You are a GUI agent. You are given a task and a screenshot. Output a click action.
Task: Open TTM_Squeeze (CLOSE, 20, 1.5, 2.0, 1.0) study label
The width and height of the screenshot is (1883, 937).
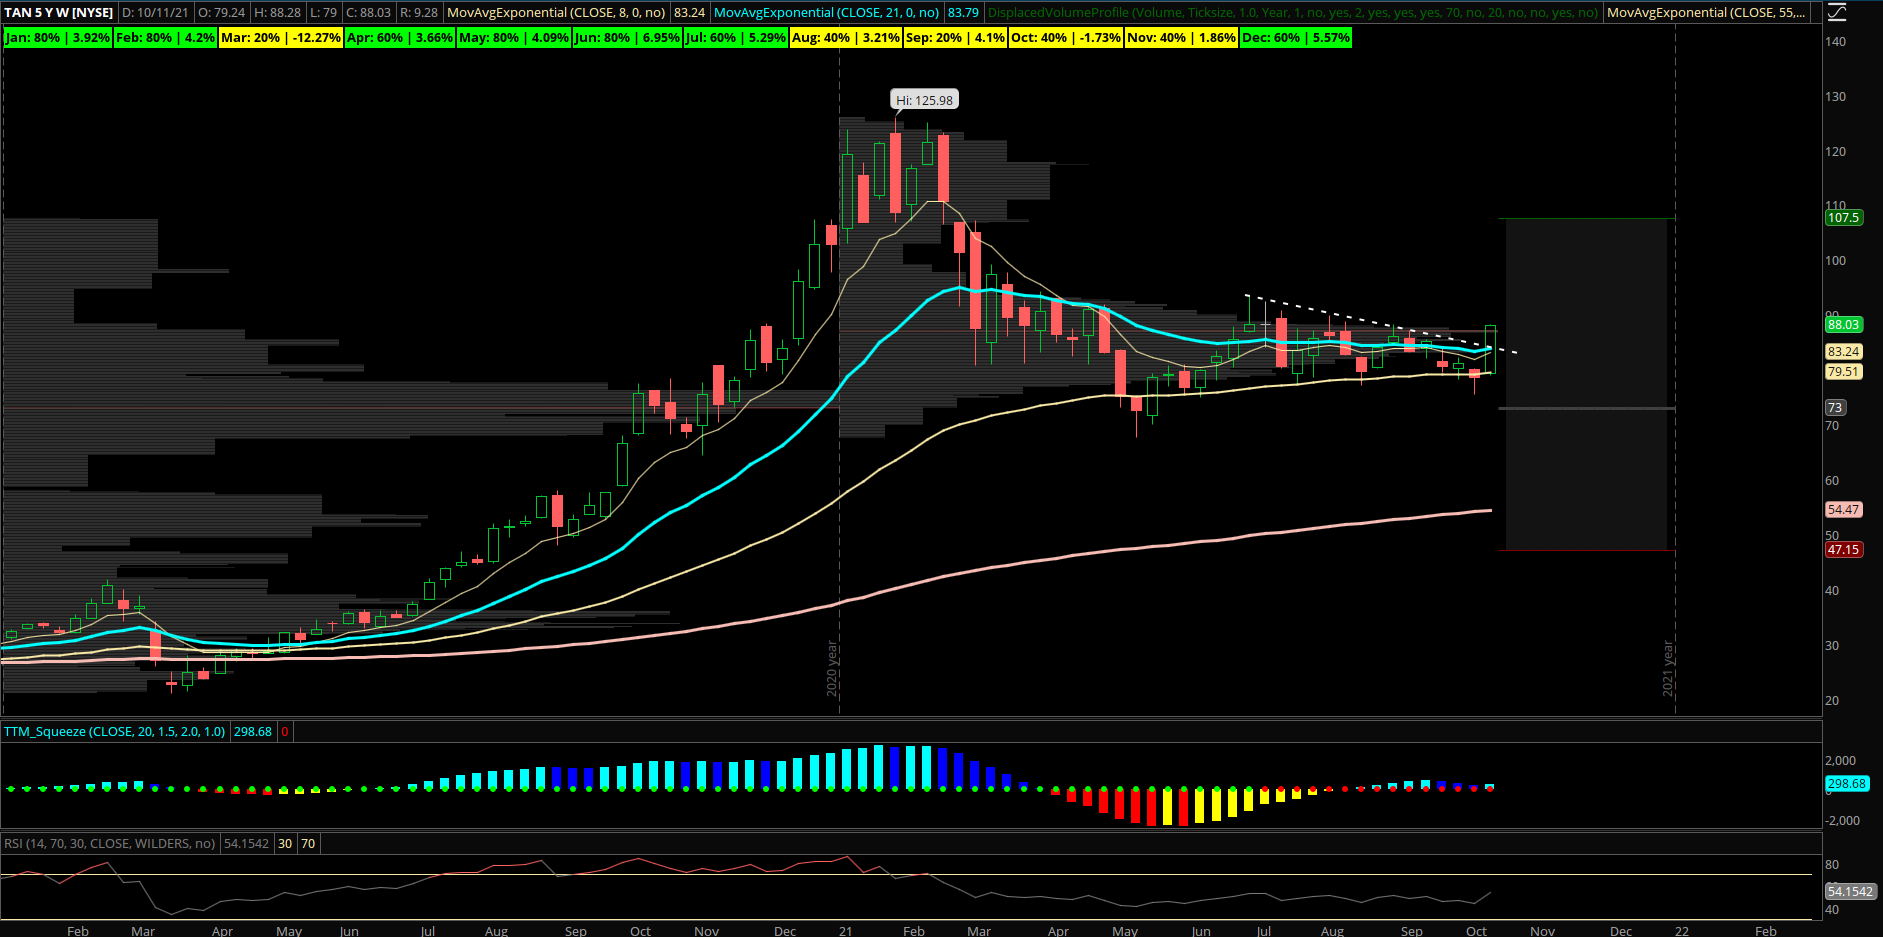(x=115, y=732)
